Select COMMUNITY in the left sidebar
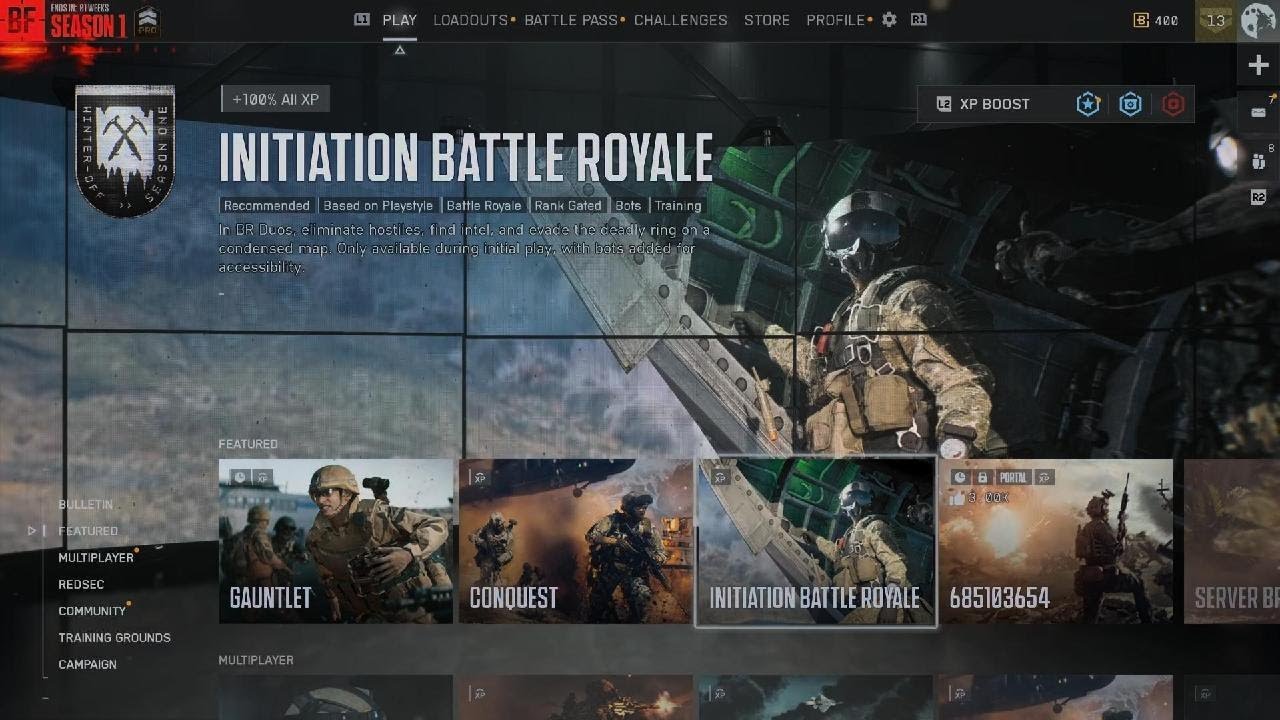Image resolution: width=1280 pixels, height=720 pixels. point(92,611)
